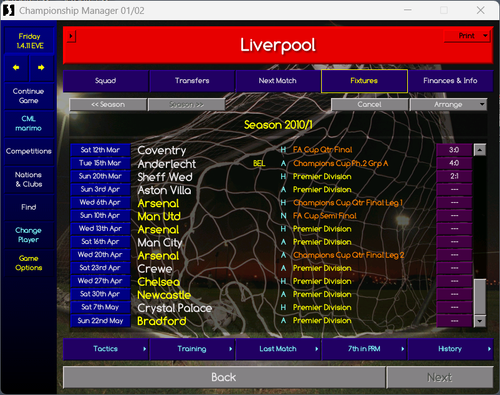Screen dimensions: 500x395
Task: Open Anderlecht club from fixtures list
Action: 167,164
